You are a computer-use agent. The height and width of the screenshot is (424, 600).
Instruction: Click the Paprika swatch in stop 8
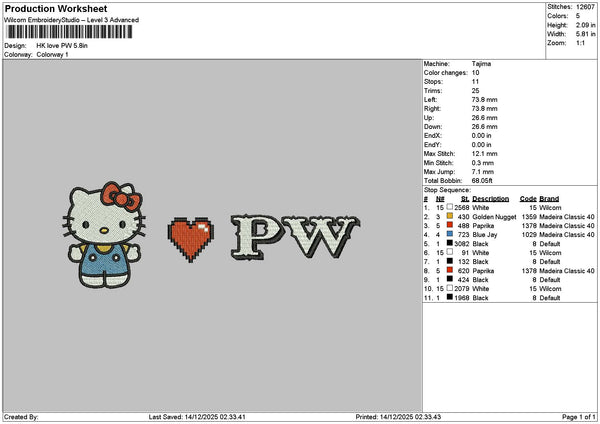pos(450,270)
